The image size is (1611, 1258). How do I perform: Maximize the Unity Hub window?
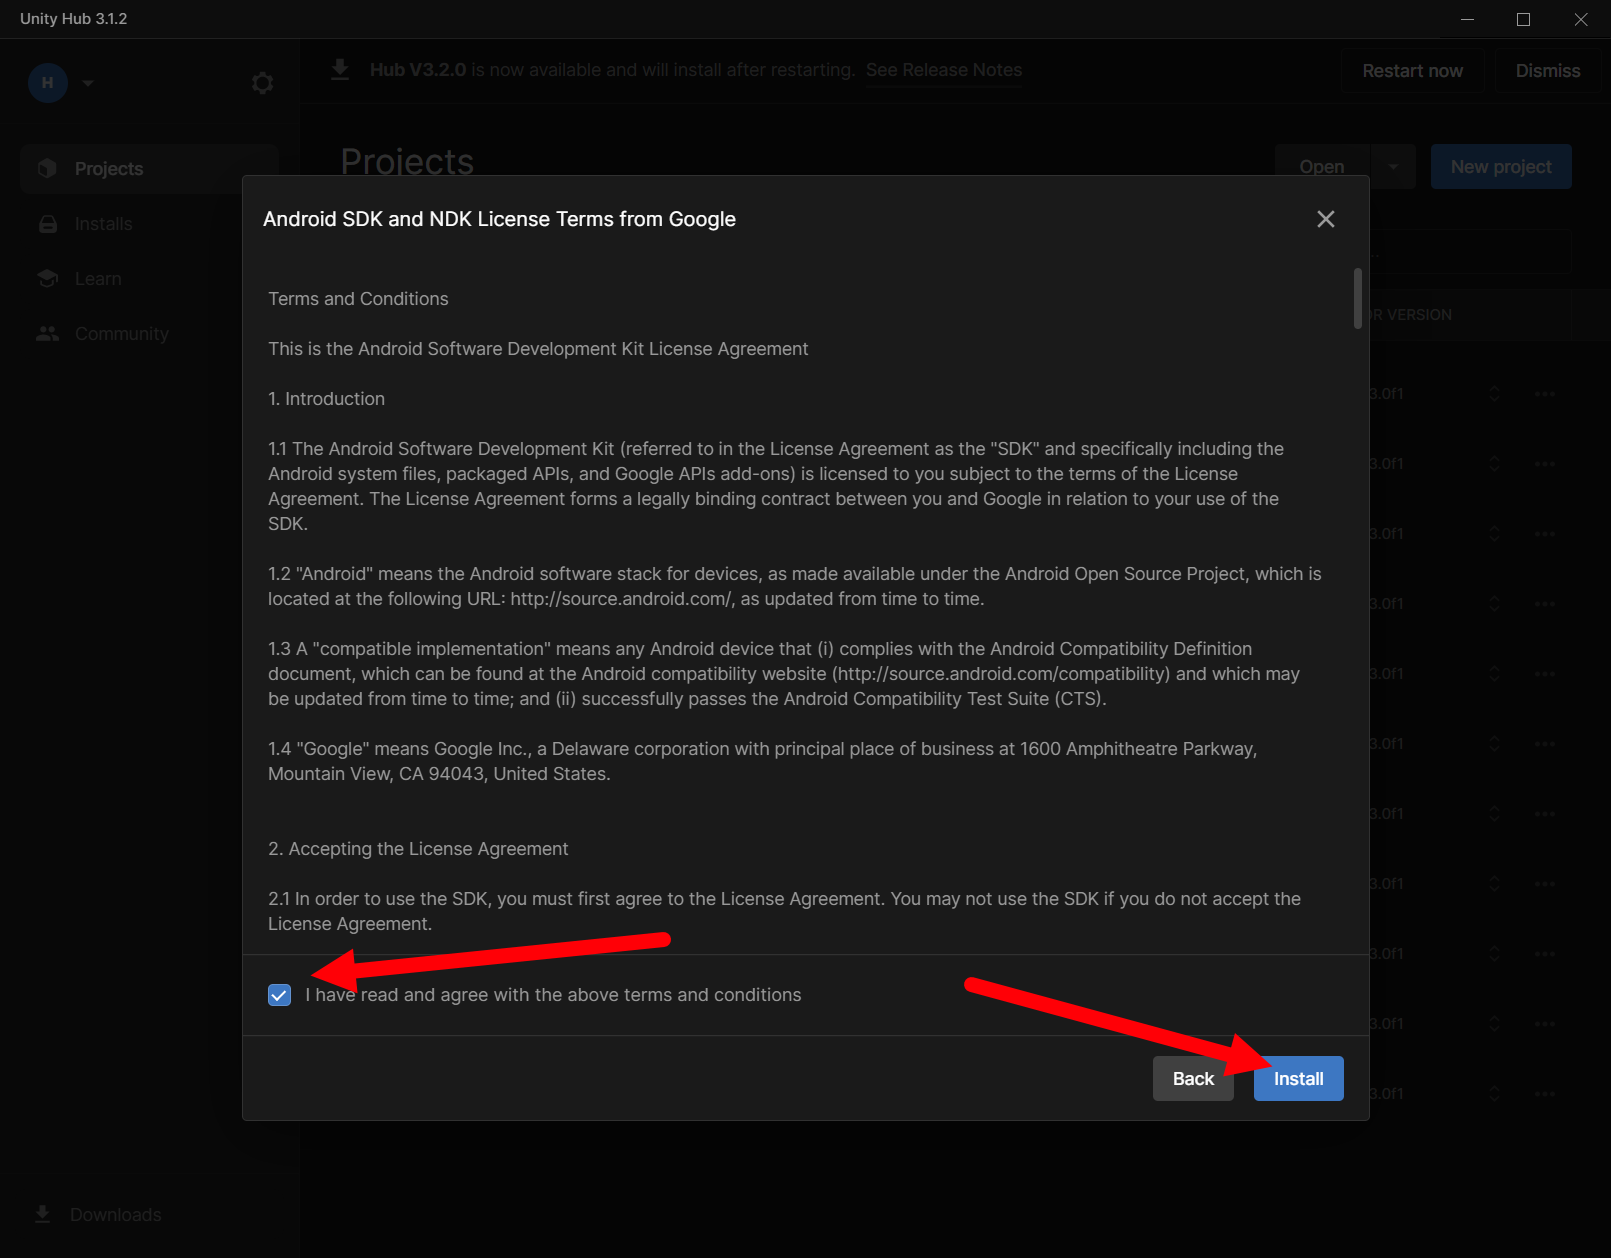tap(1523, 19)
